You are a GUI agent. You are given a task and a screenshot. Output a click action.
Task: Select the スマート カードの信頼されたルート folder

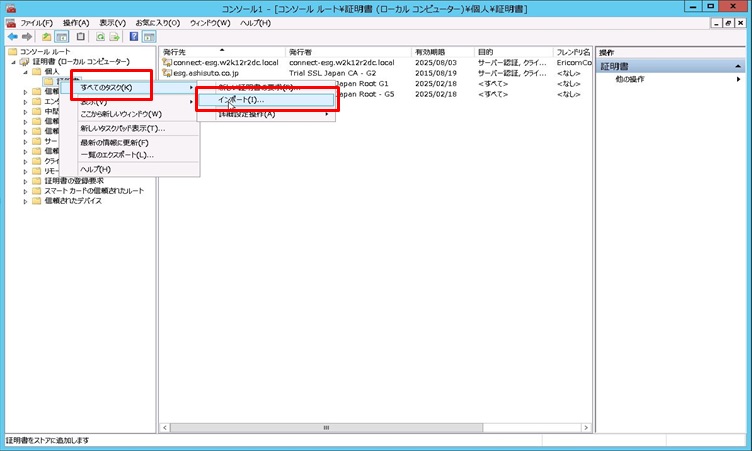(x=93, y=190)
